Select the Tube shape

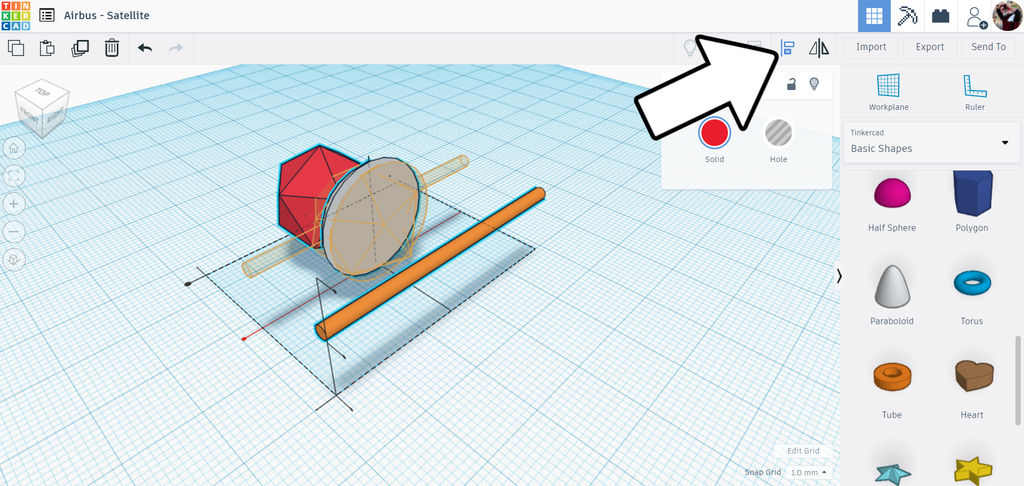891,389
